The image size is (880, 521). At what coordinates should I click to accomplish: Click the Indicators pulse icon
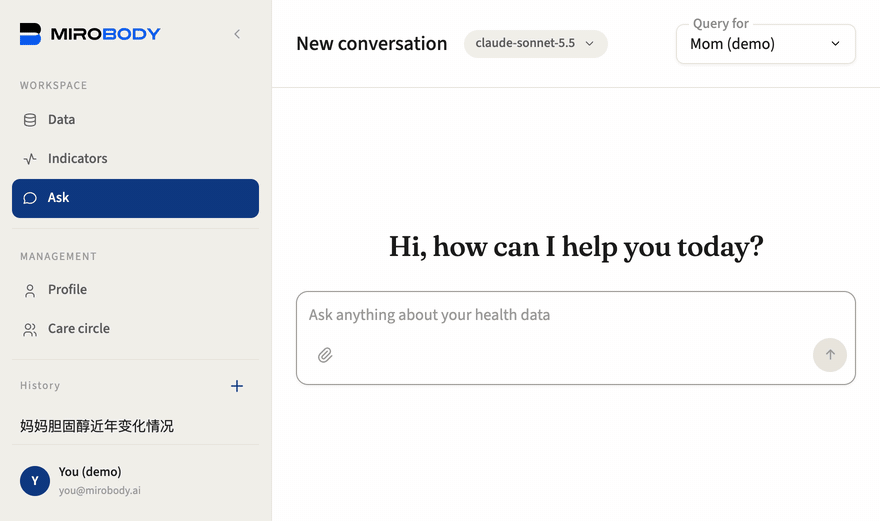click(x=30, y=159)
